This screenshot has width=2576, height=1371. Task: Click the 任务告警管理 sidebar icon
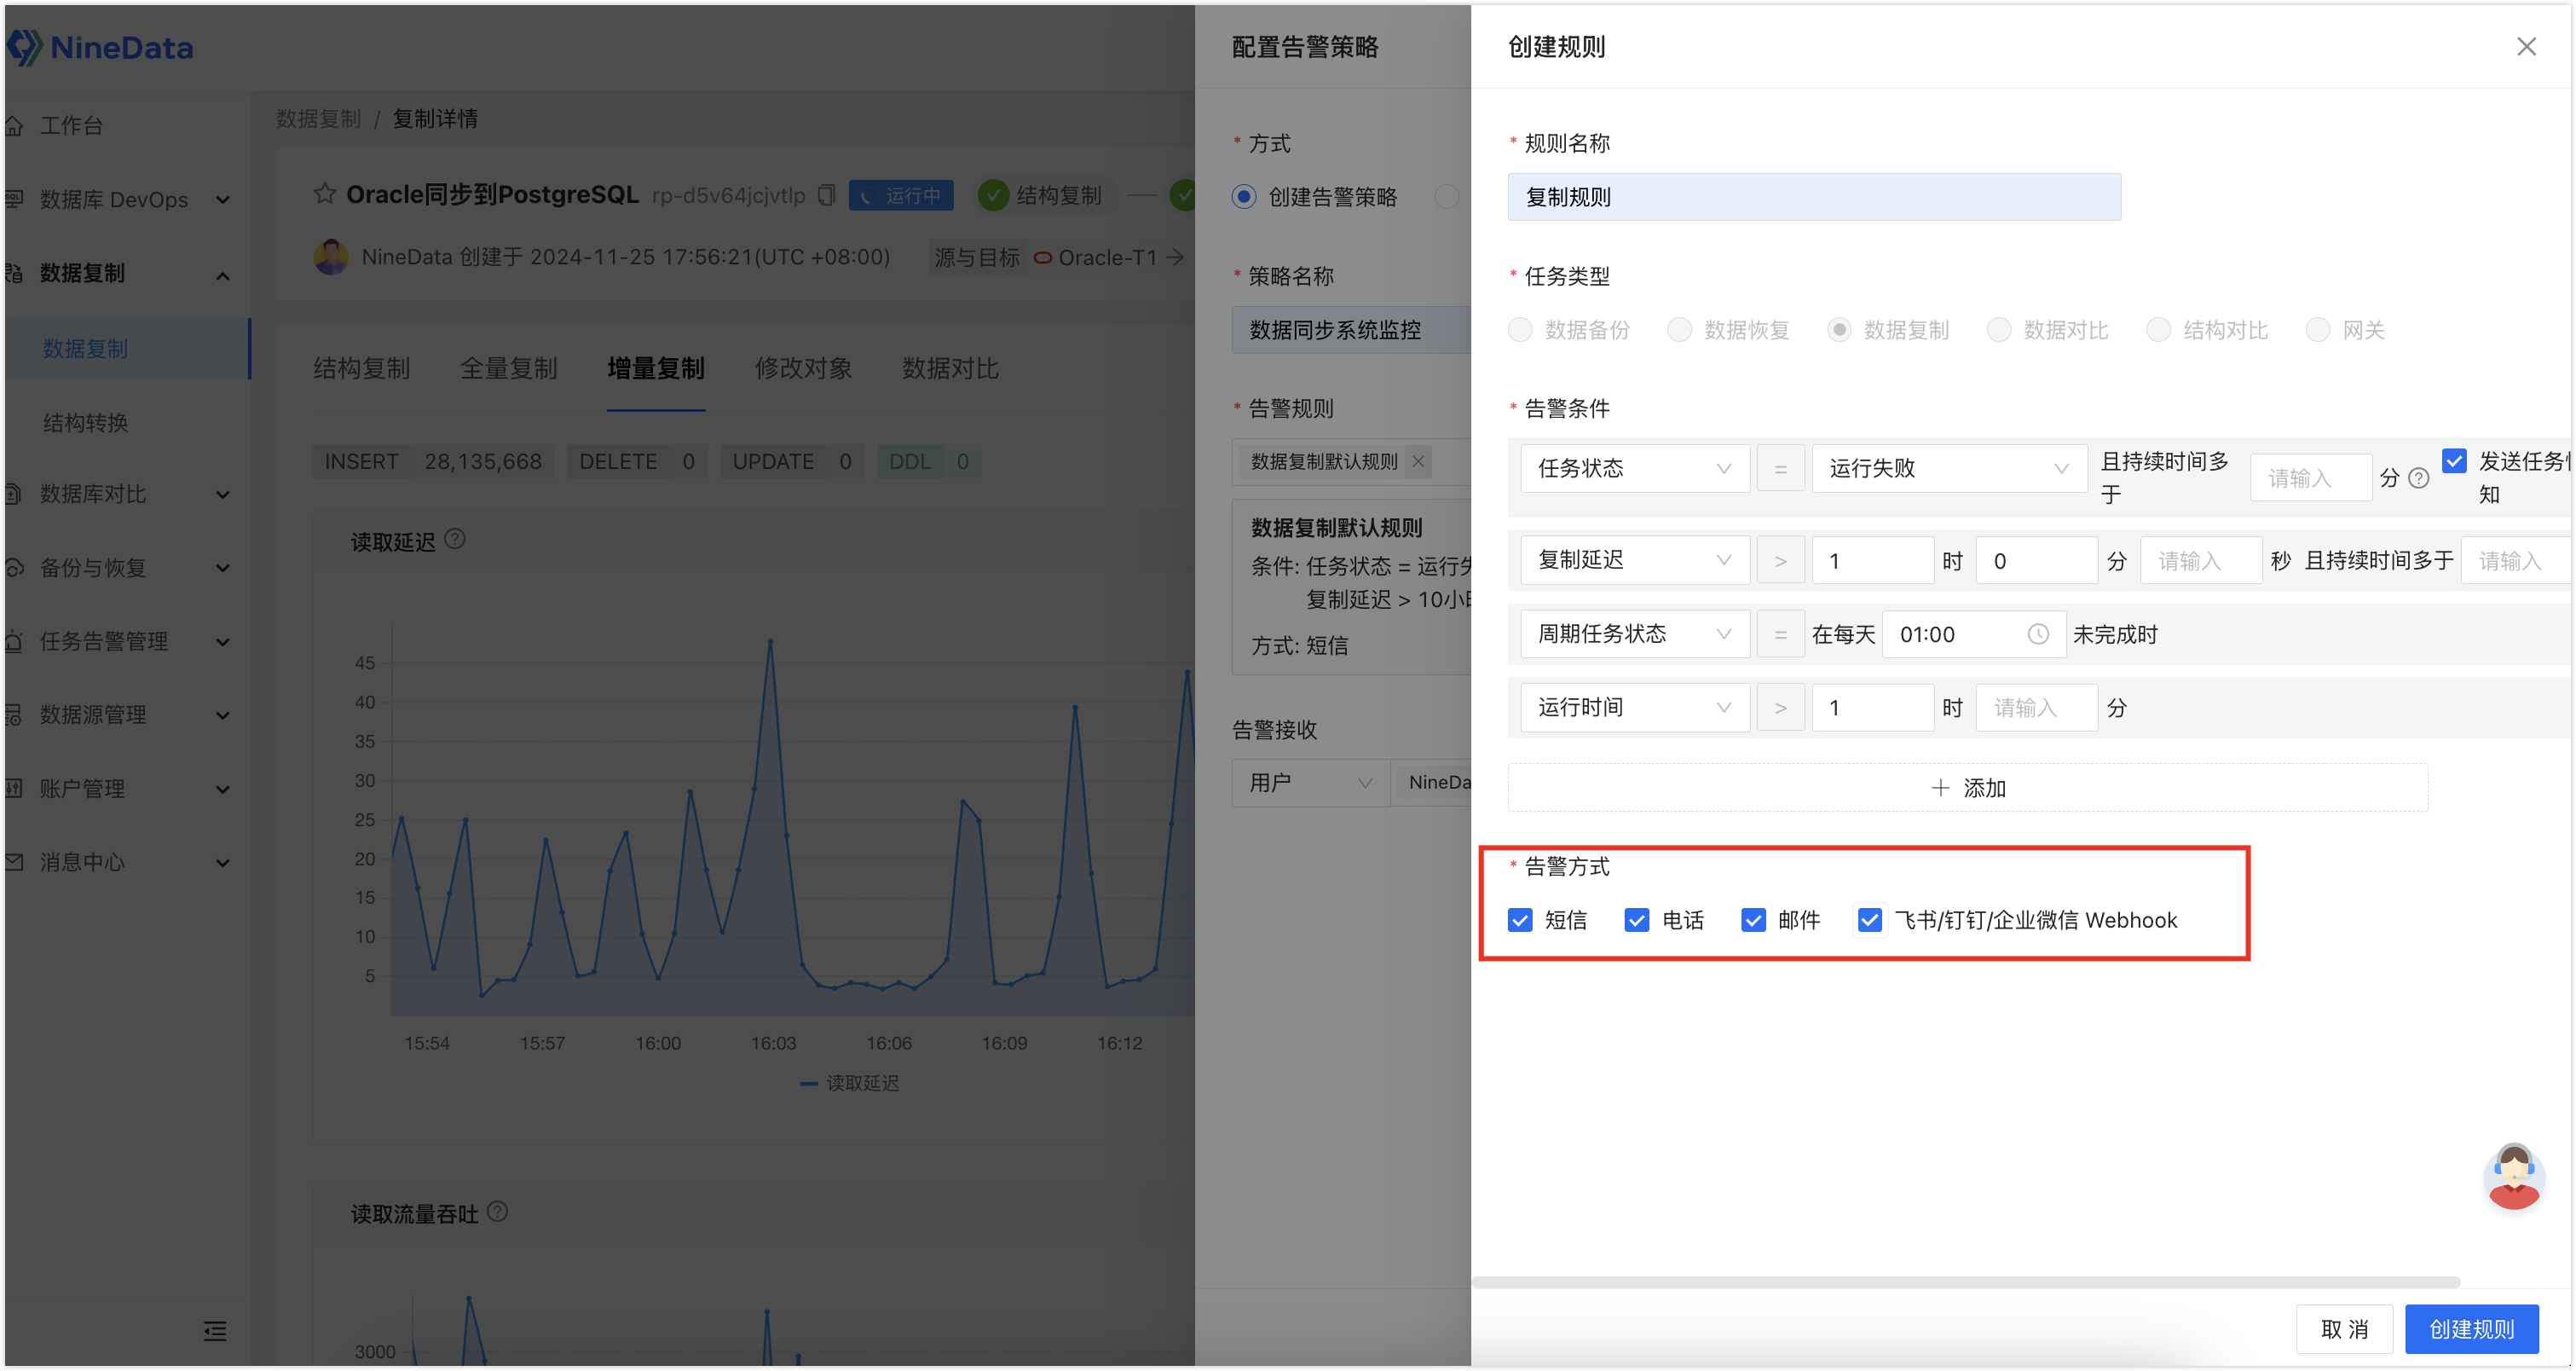coord(14,641)
